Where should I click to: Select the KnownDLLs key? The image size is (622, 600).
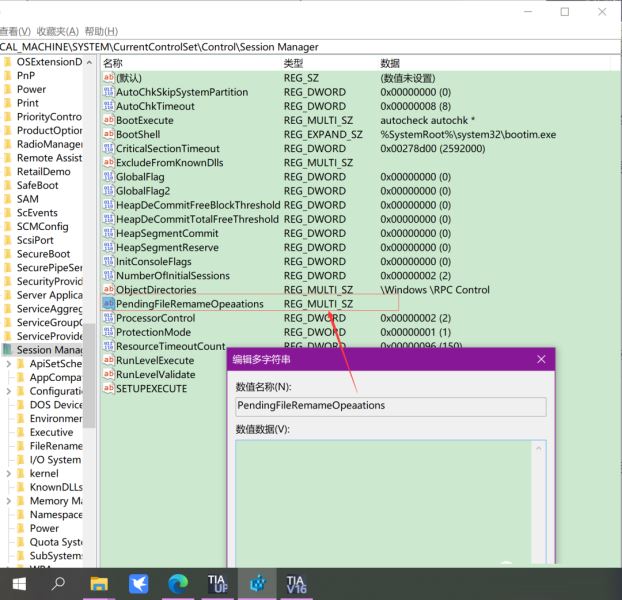pyautogui.click(x=56, y=487)
